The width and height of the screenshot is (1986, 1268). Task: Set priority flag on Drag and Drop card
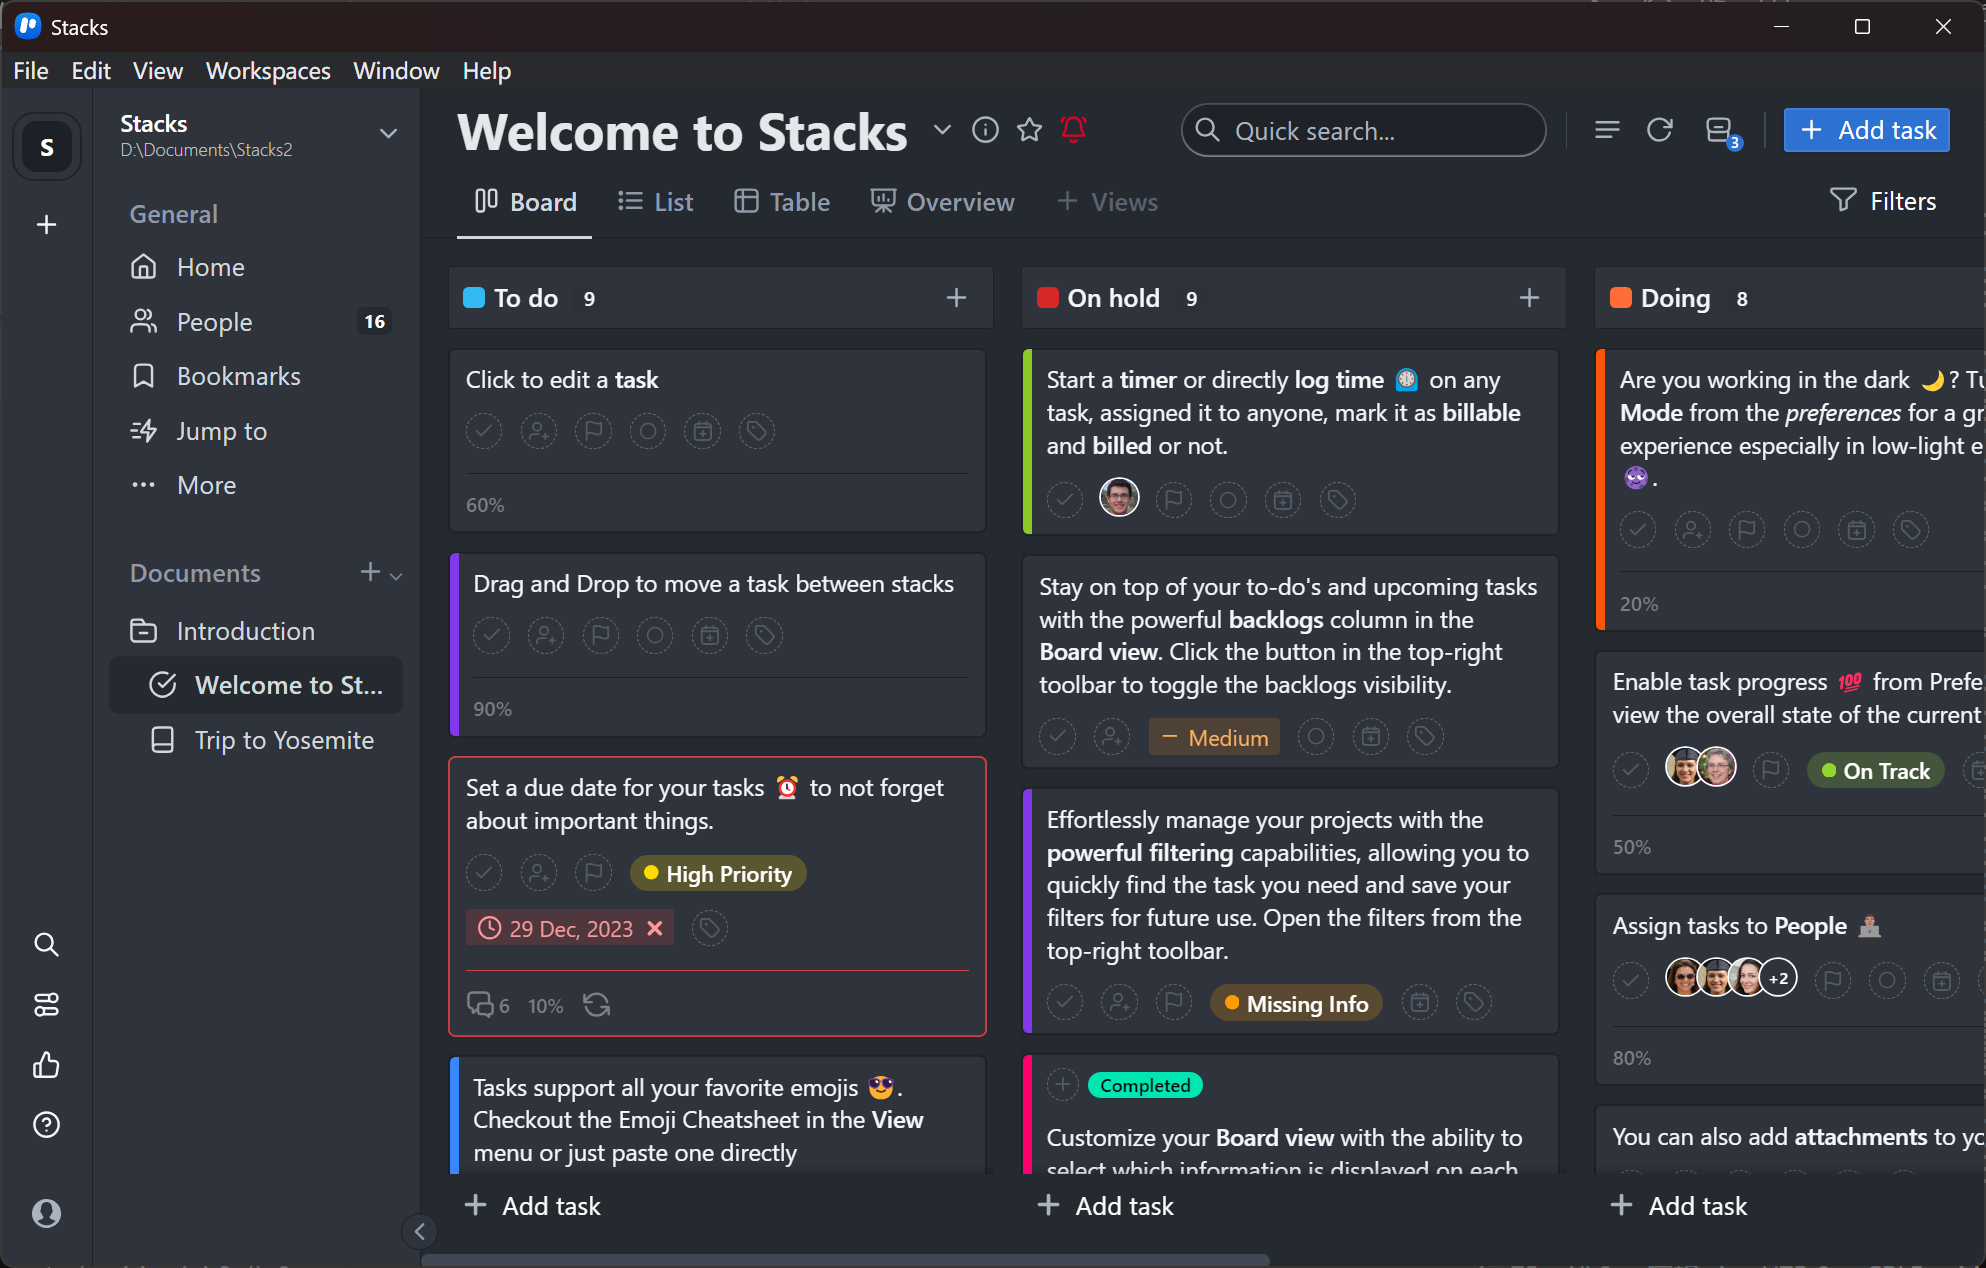tap(600, 635)
